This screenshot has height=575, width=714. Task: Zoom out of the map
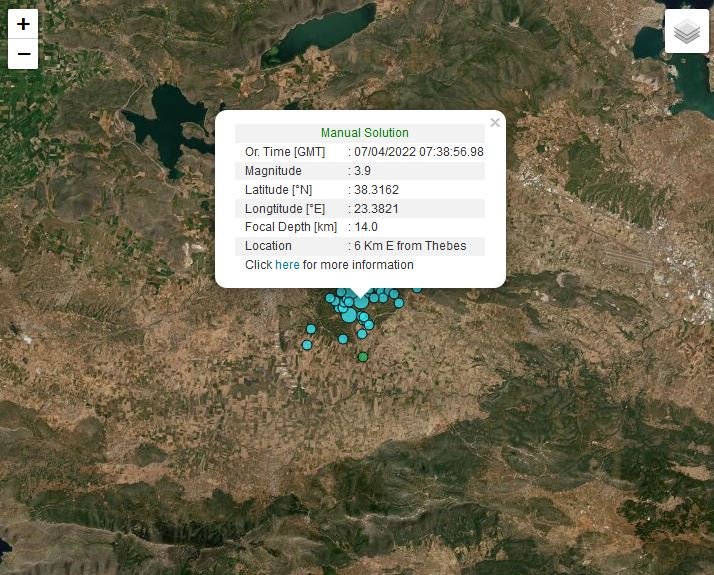coord(23,54)
